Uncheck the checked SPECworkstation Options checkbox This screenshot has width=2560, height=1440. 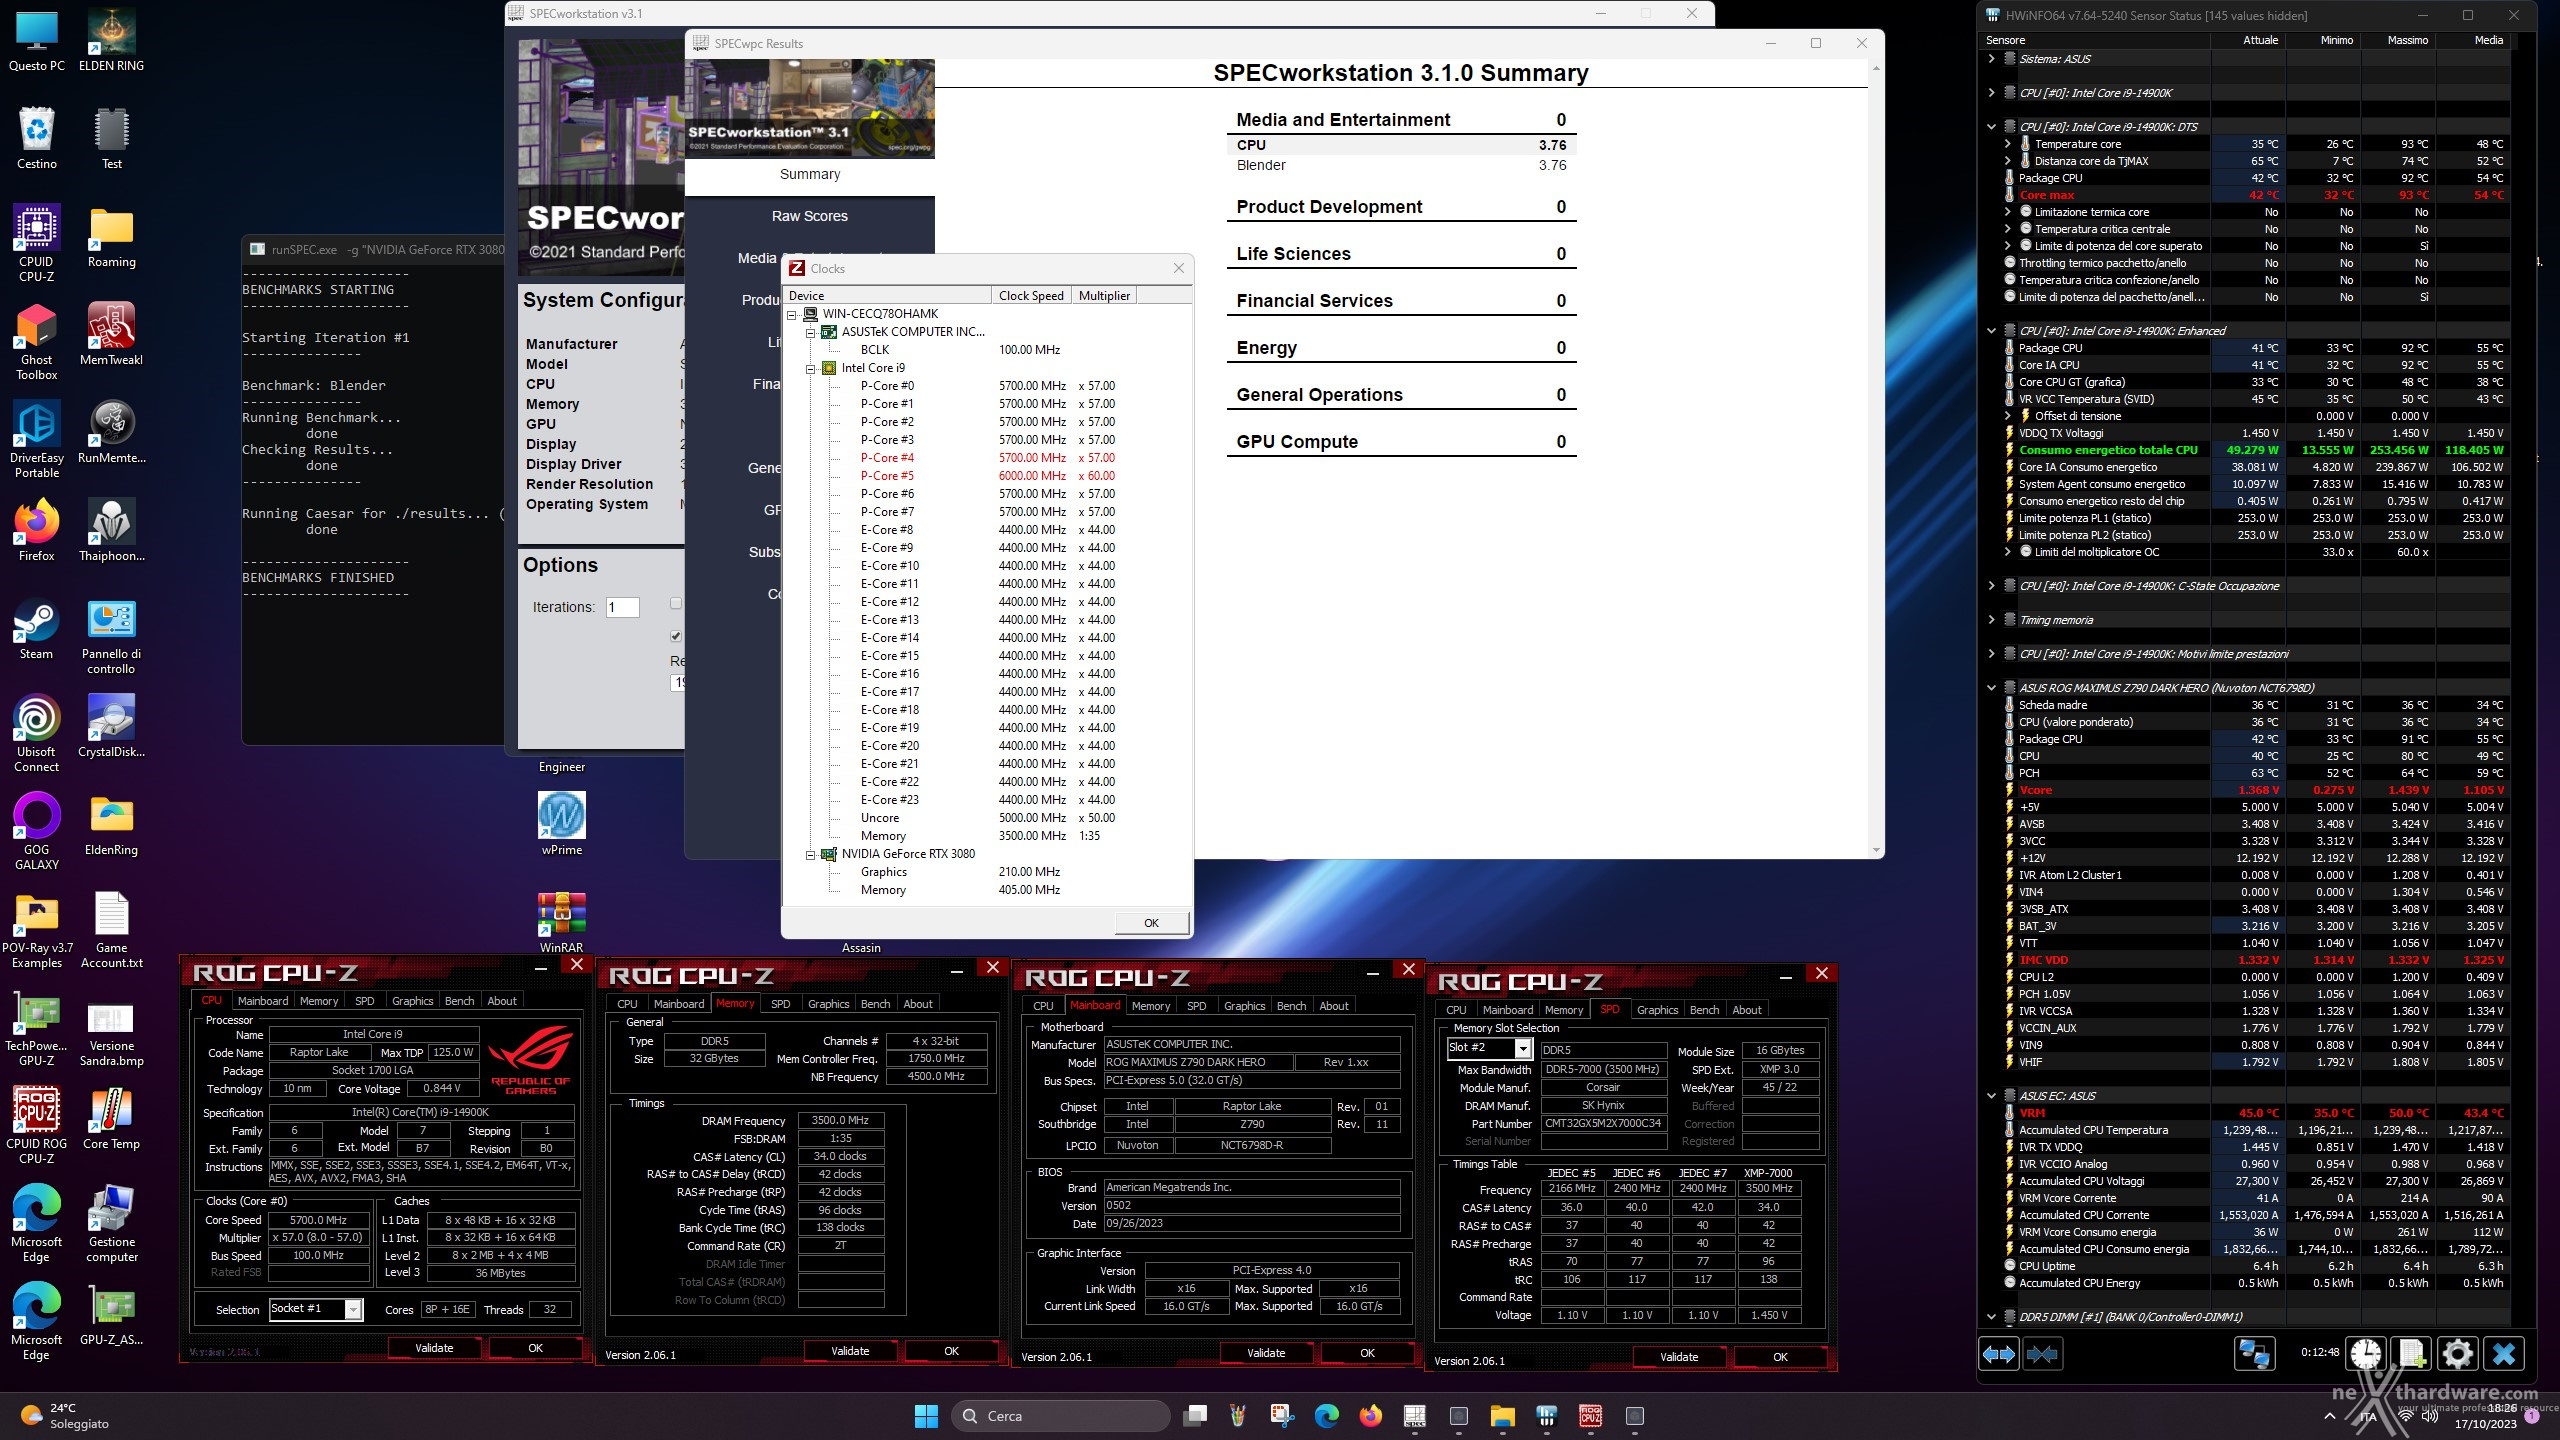676,636
